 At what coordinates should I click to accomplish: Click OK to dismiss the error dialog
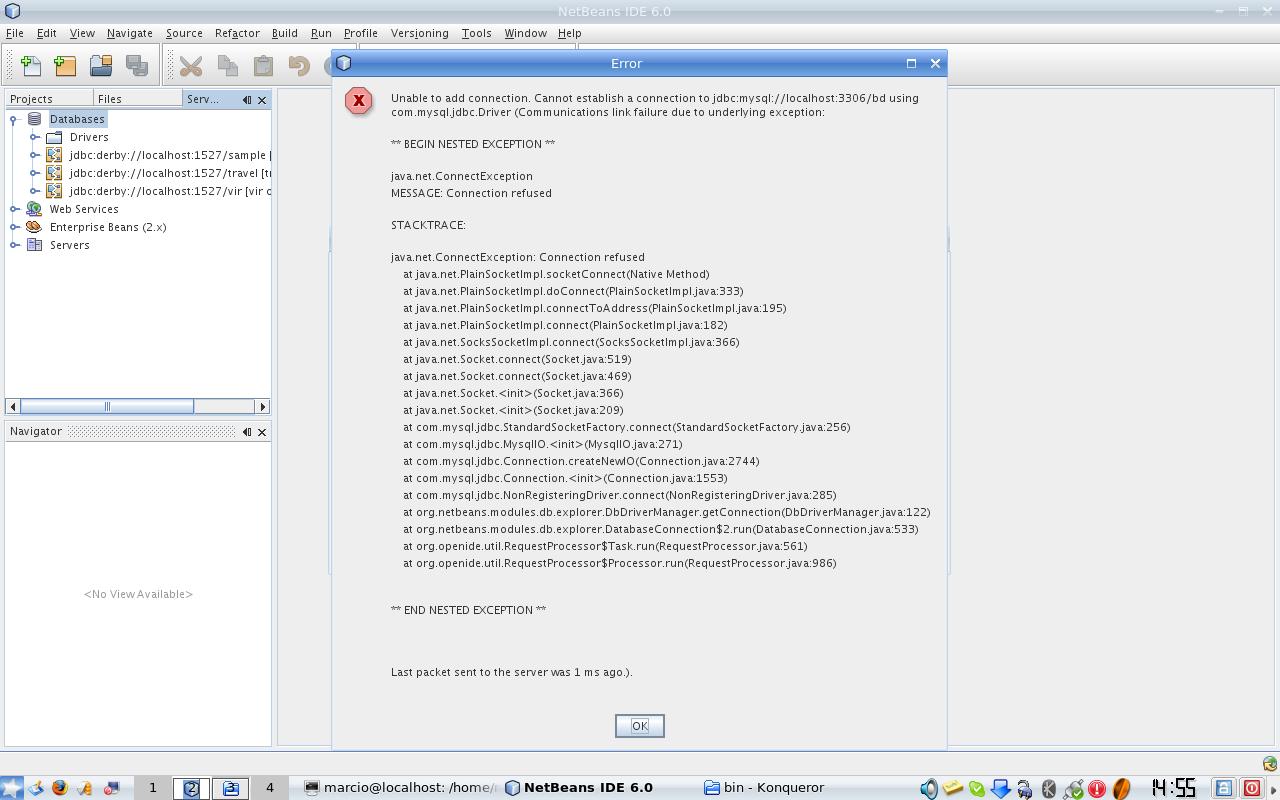640,726
